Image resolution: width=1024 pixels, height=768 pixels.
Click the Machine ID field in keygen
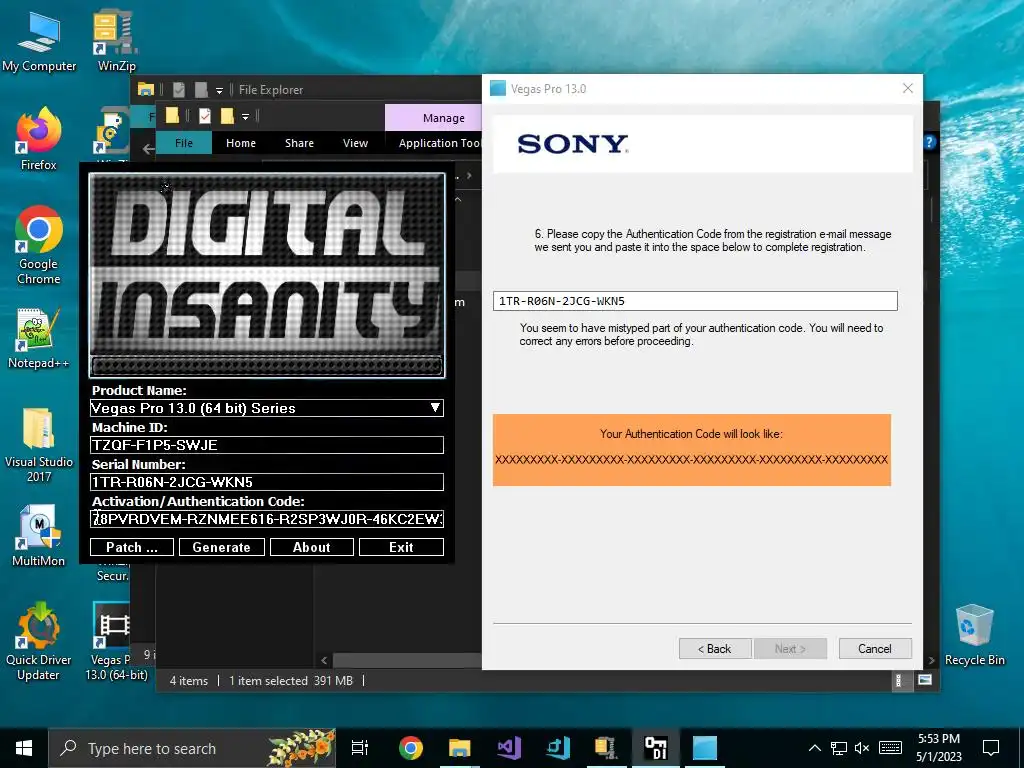click(x=266, y=445)
